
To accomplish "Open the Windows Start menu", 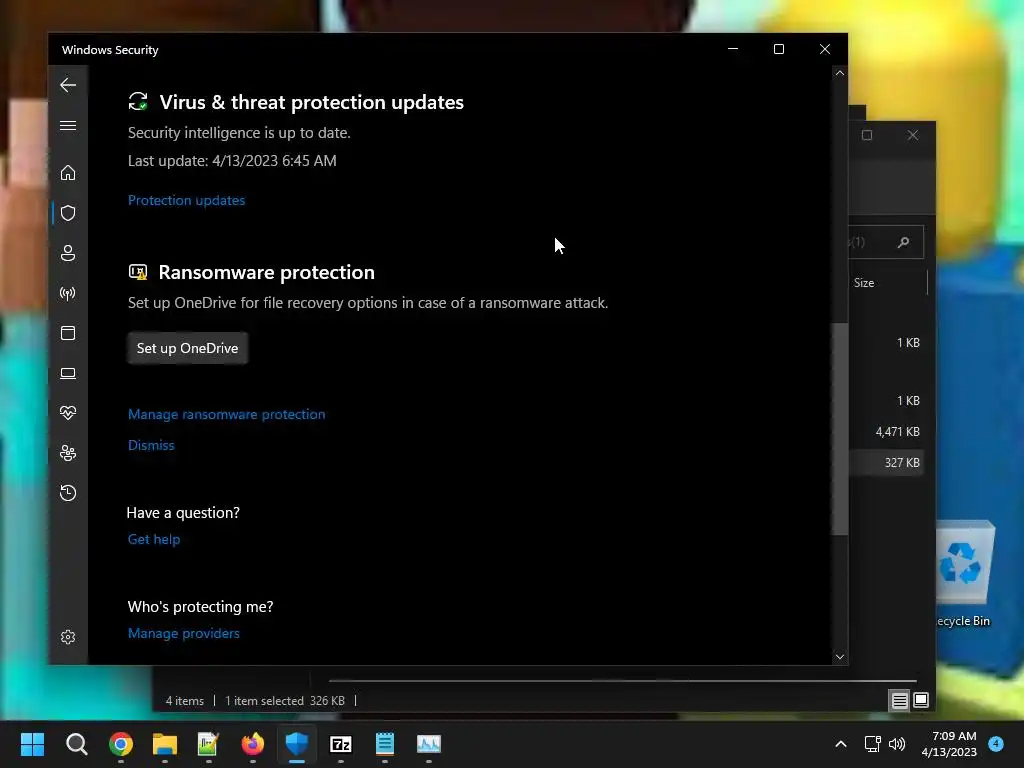I will tap(32, 744).
